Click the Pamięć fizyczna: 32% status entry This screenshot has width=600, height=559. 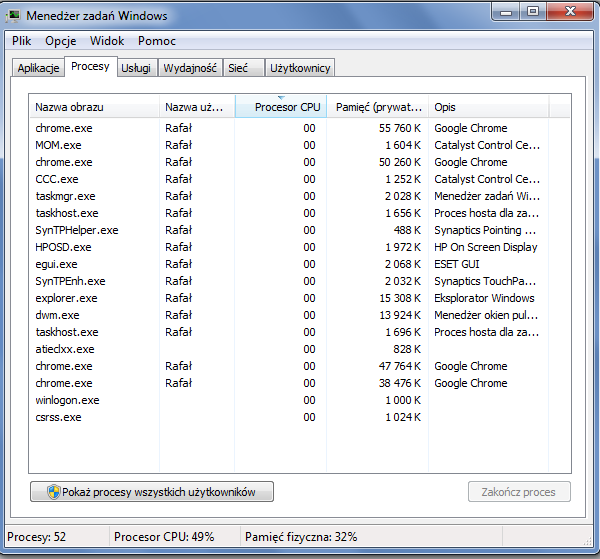coord(301,537)
